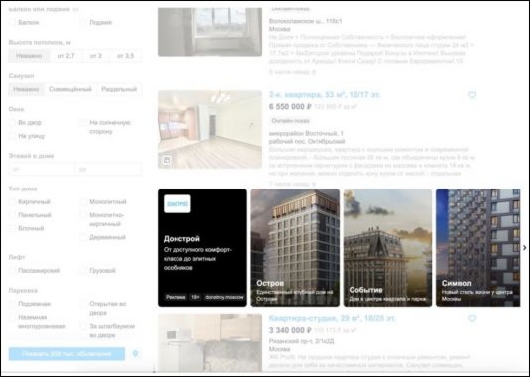Check Блочный house type
This screenshot has width=530, height=377.
click(13, 229)
